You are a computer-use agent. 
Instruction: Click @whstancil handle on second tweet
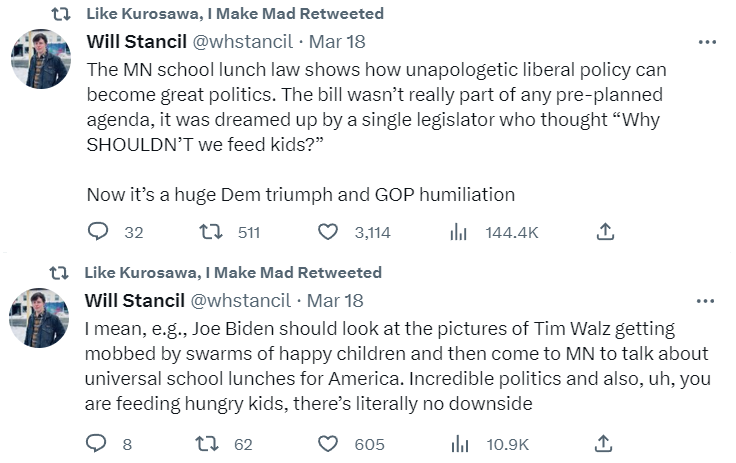(240, 300)
